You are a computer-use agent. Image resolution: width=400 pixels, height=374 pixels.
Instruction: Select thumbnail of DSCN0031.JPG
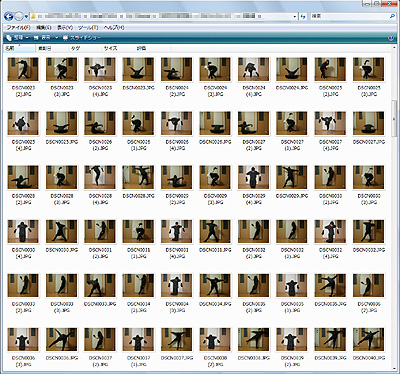click(x=215, y=231)
